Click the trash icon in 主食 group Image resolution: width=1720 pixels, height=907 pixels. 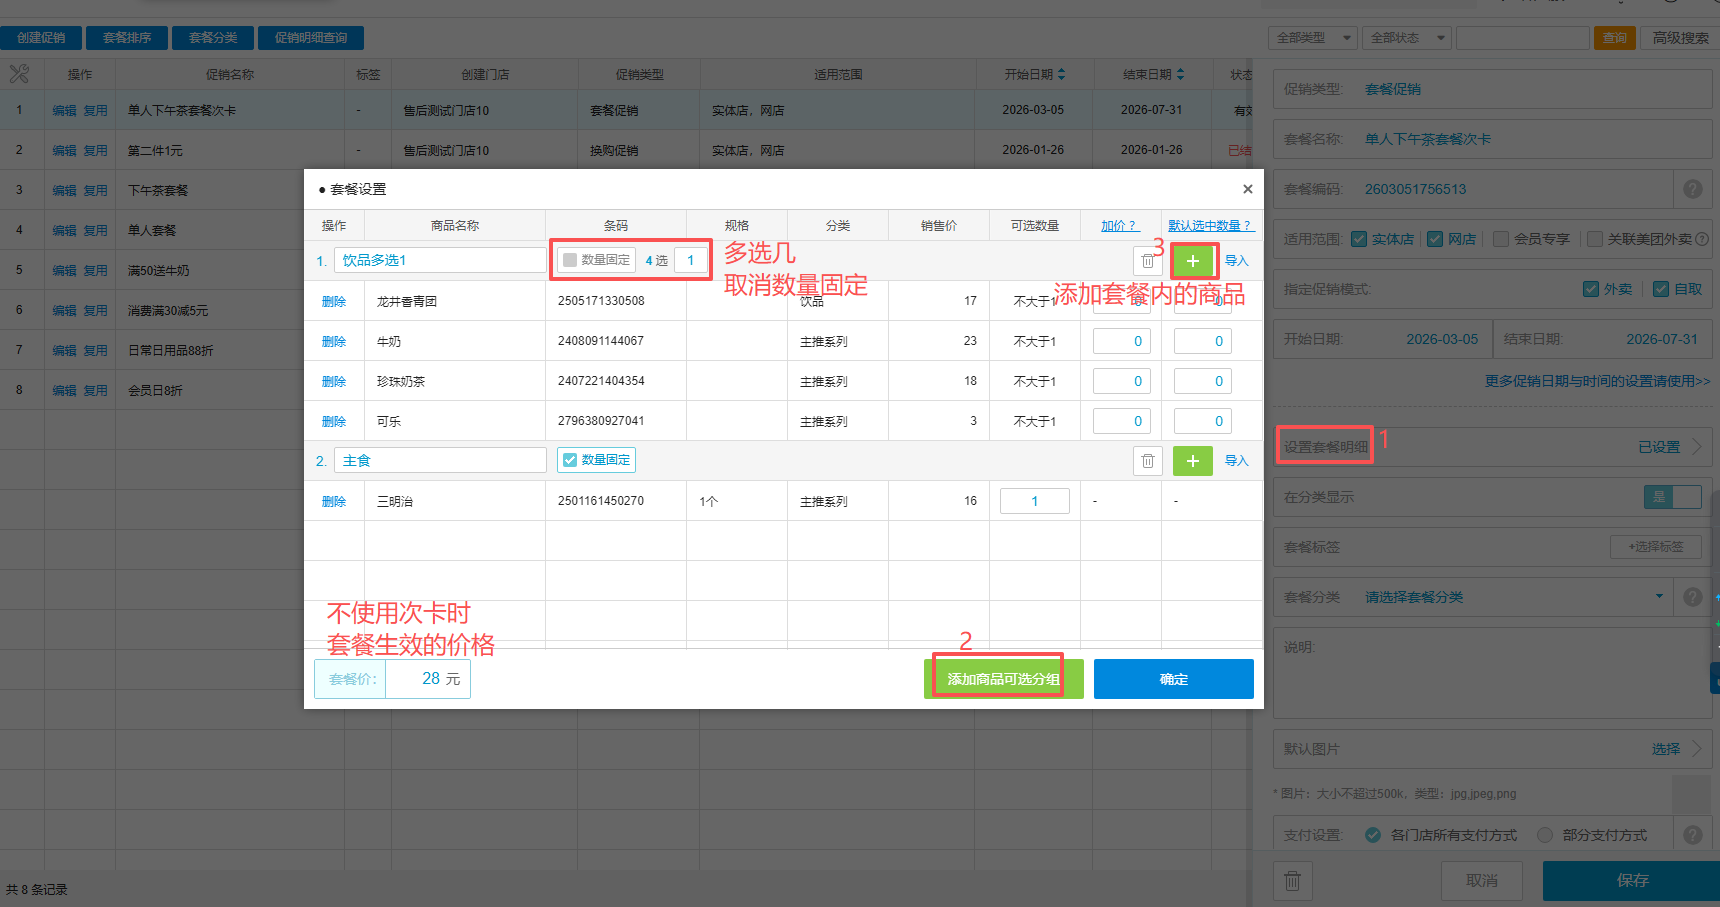pyautogui.click(x=1147, y=461)
